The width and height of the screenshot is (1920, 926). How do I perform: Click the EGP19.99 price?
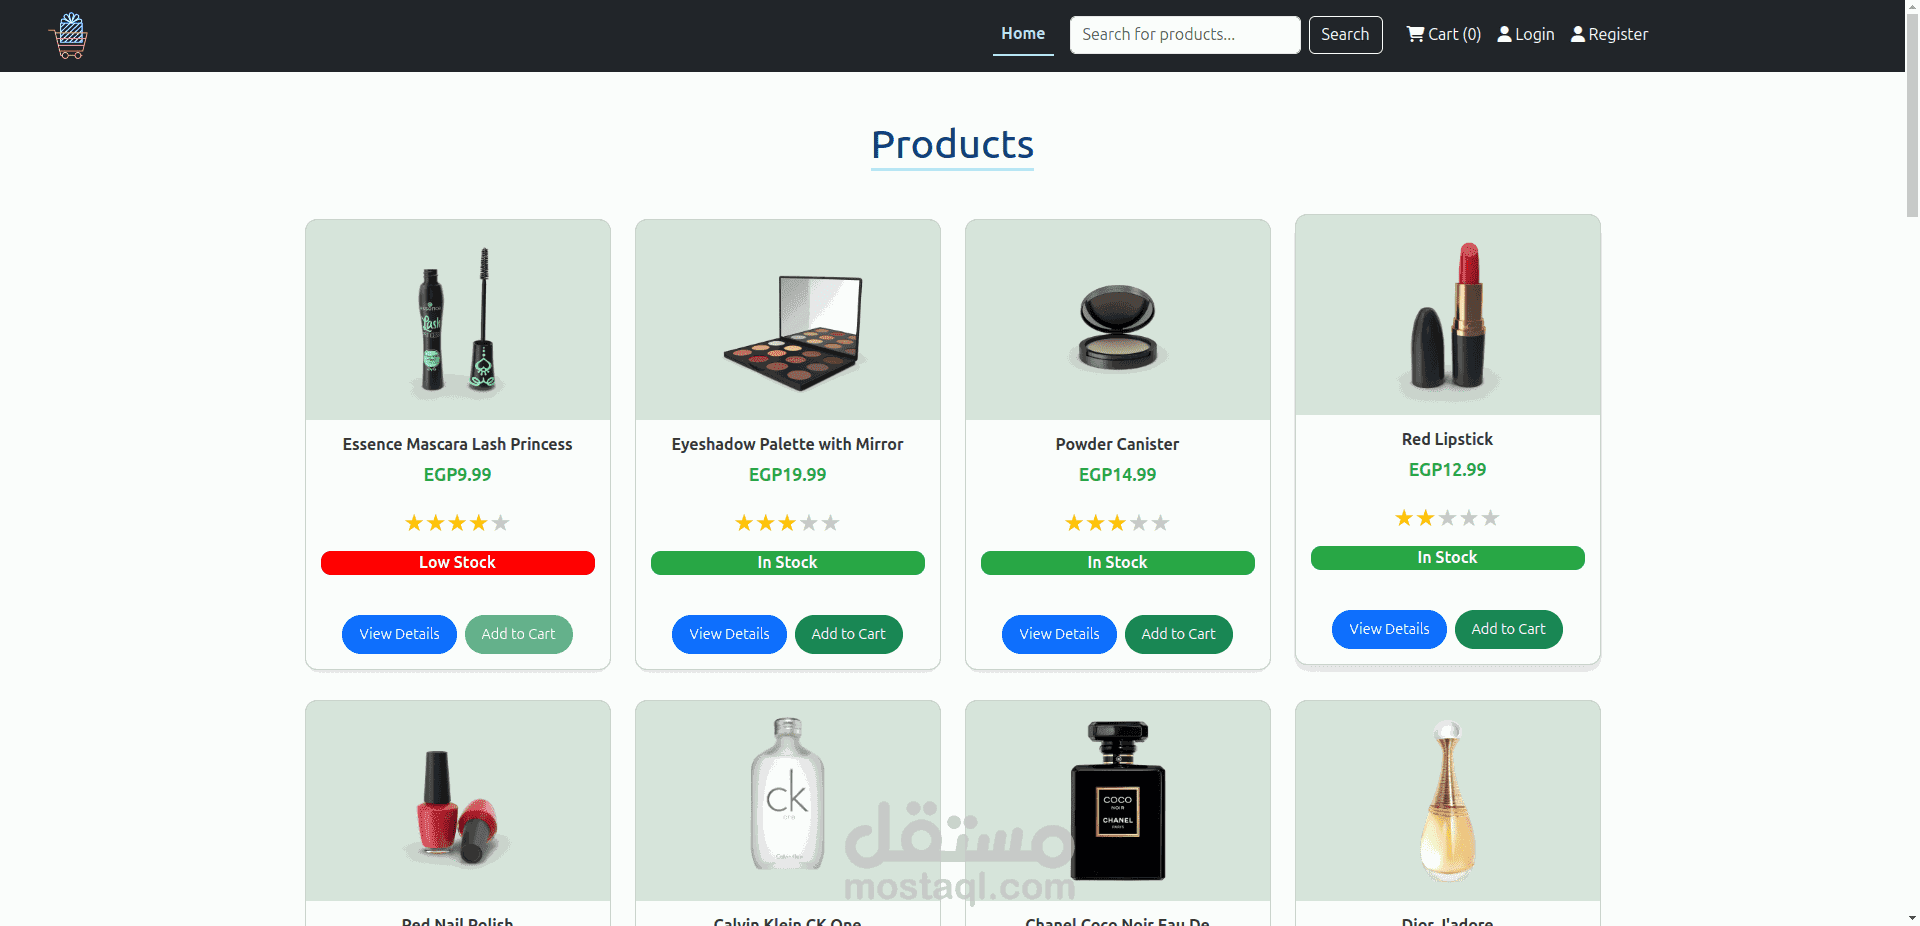(787, 475)
